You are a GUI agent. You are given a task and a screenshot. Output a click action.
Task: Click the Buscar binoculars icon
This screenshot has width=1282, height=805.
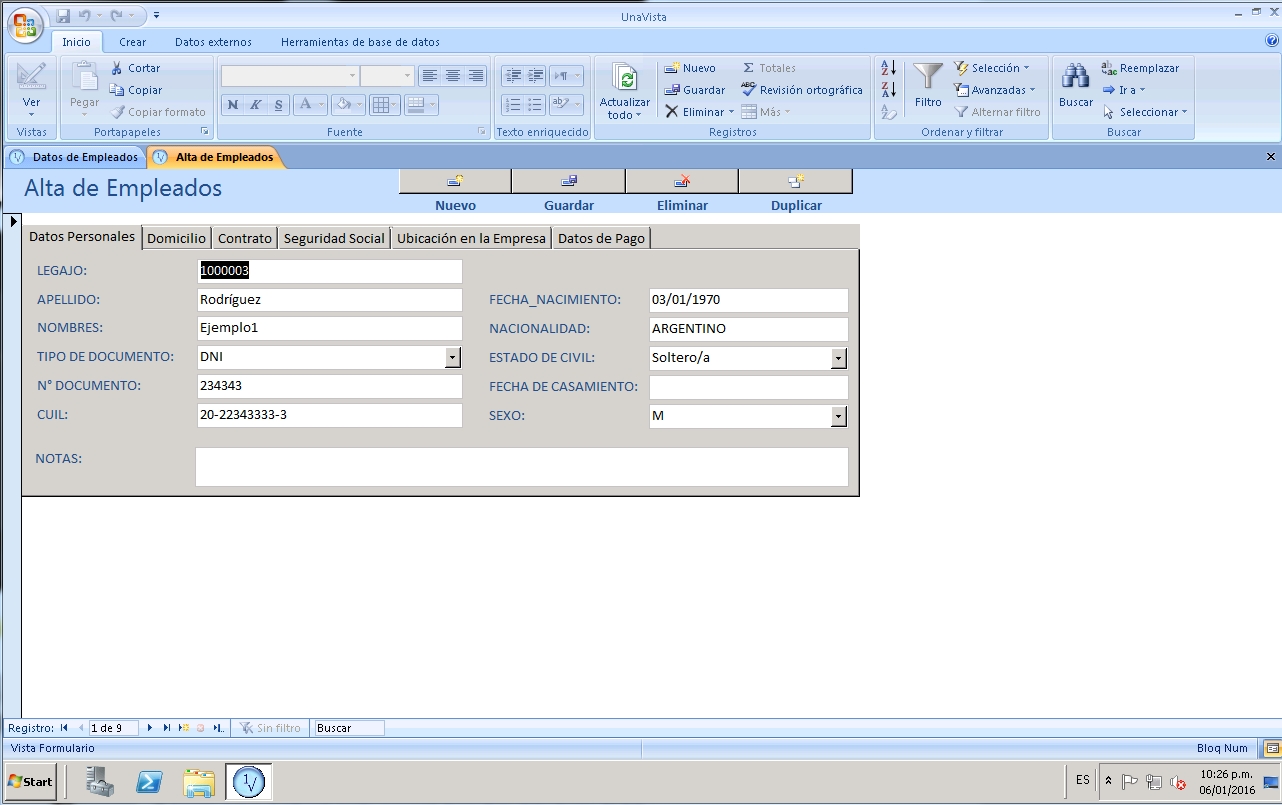tap(1076, 77)
